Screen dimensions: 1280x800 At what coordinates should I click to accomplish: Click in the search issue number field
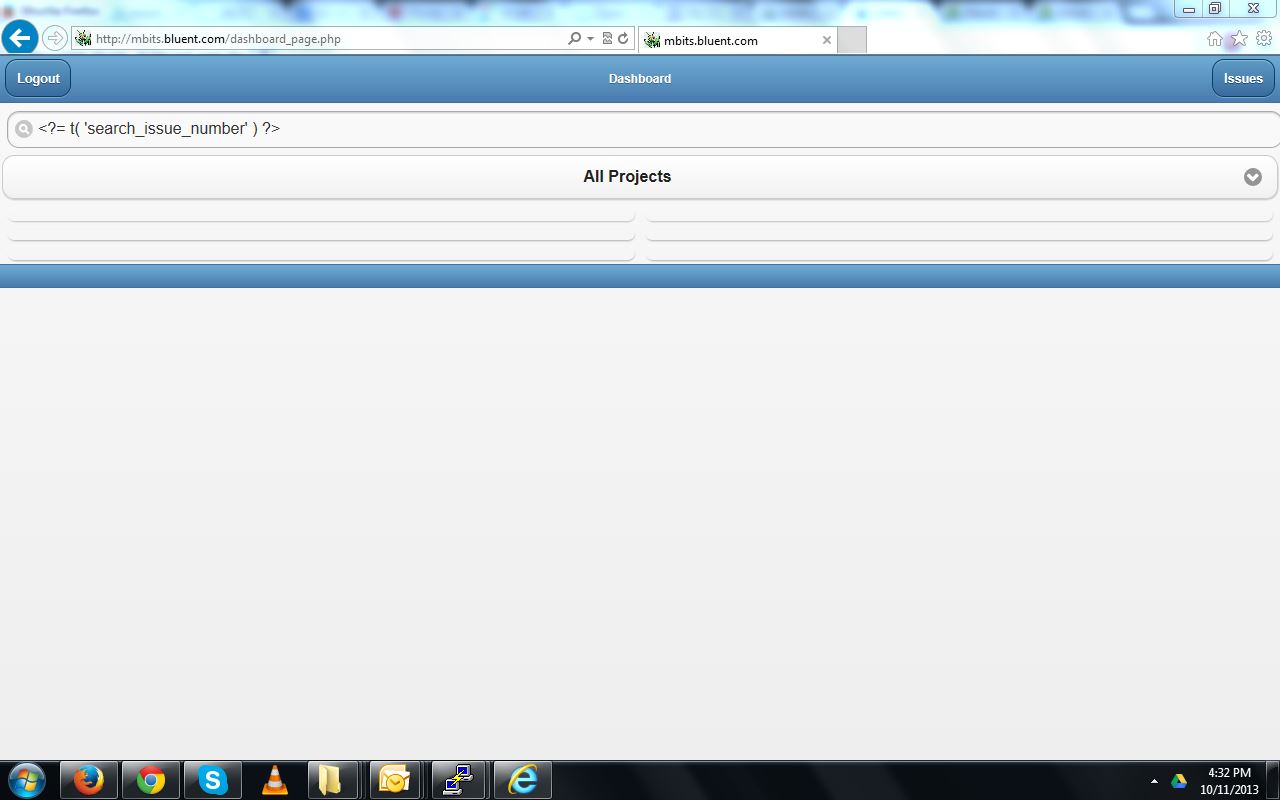640,129
